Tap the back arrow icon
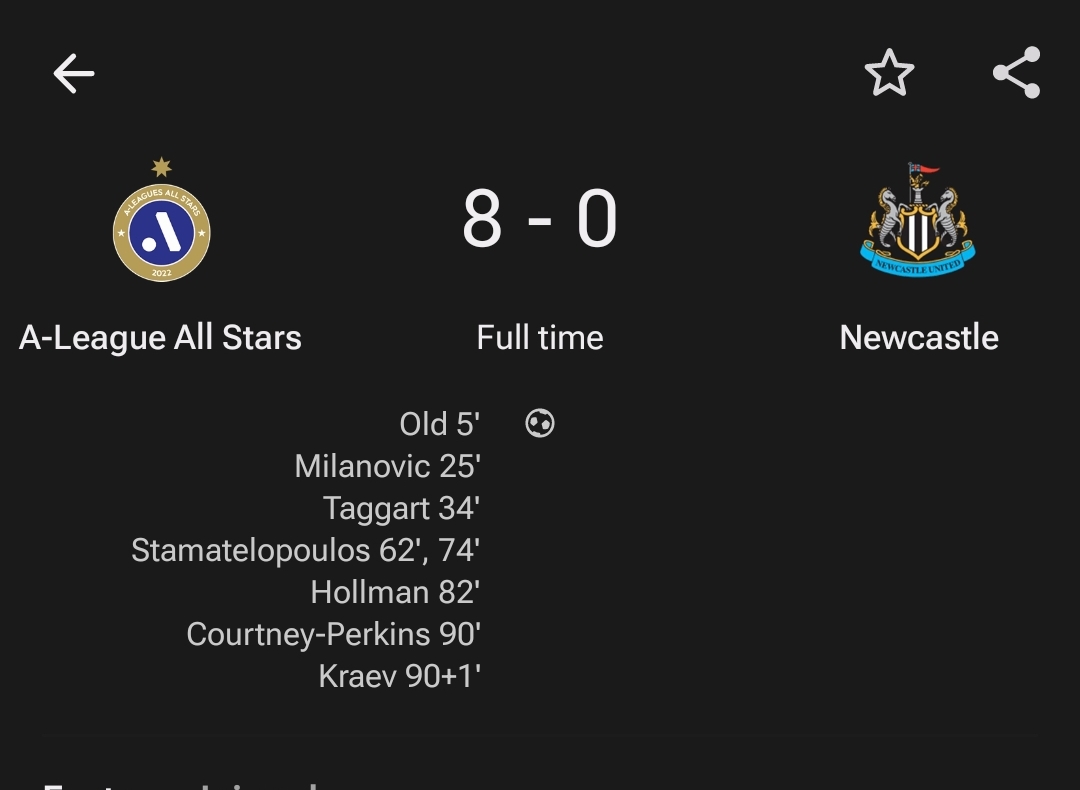 click(74, 74)
